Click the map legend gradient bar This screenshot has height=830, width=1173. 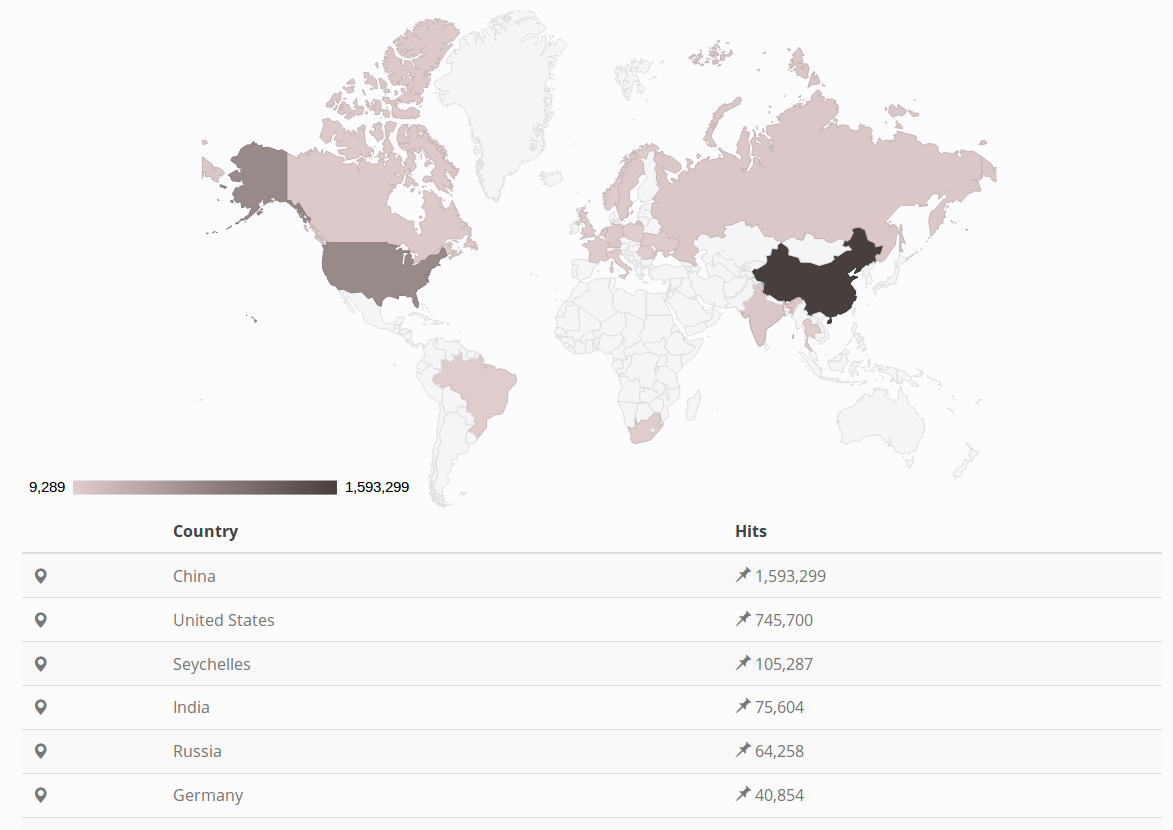[x=205, y=487]
